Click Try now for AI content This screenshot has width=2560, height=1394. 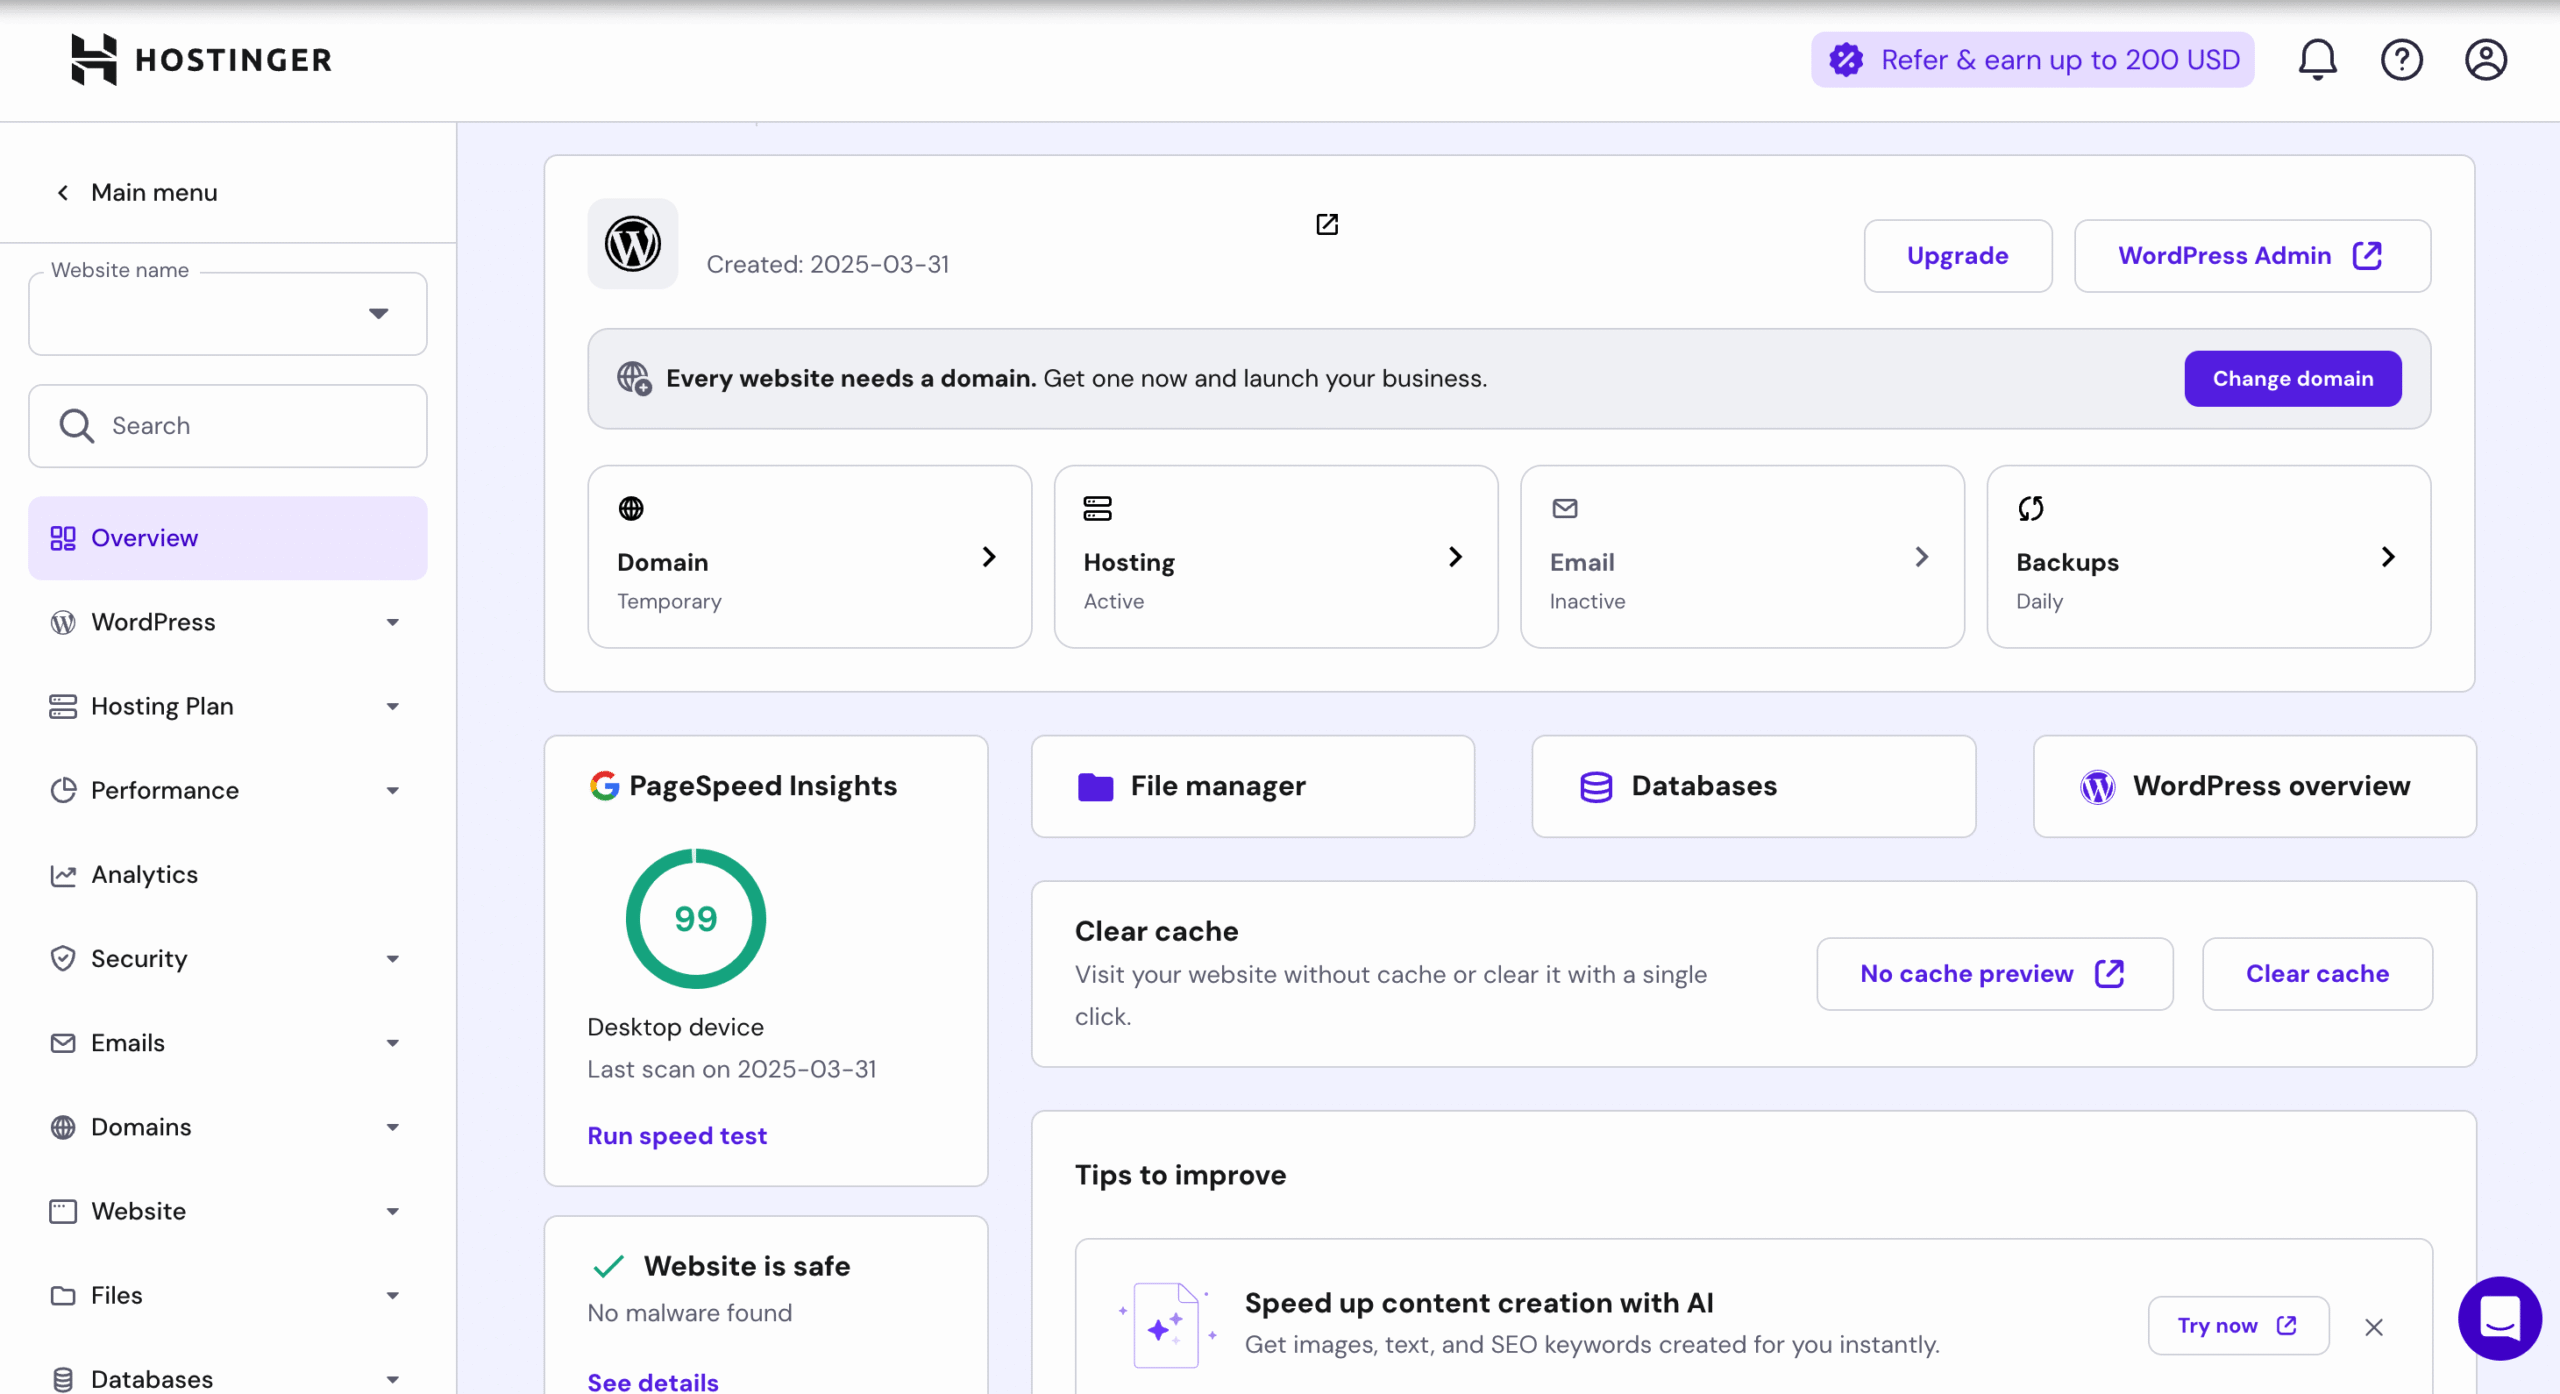pyautogui.click(x=2238, y=1326)
